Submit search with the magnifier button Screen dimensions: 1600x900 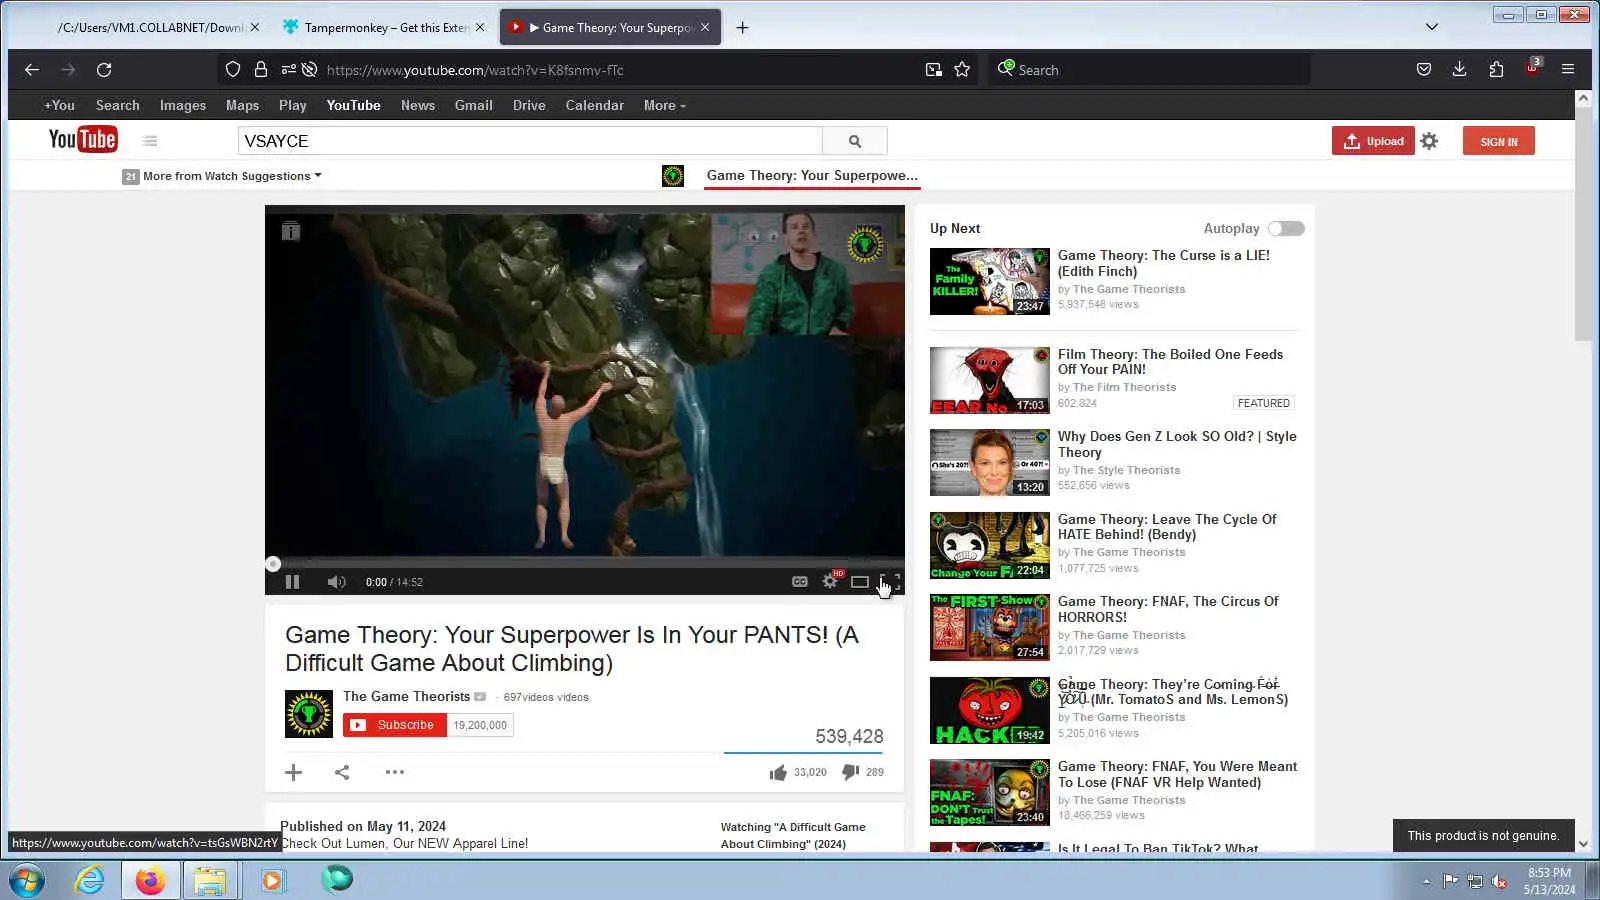(x=855, y=141)
